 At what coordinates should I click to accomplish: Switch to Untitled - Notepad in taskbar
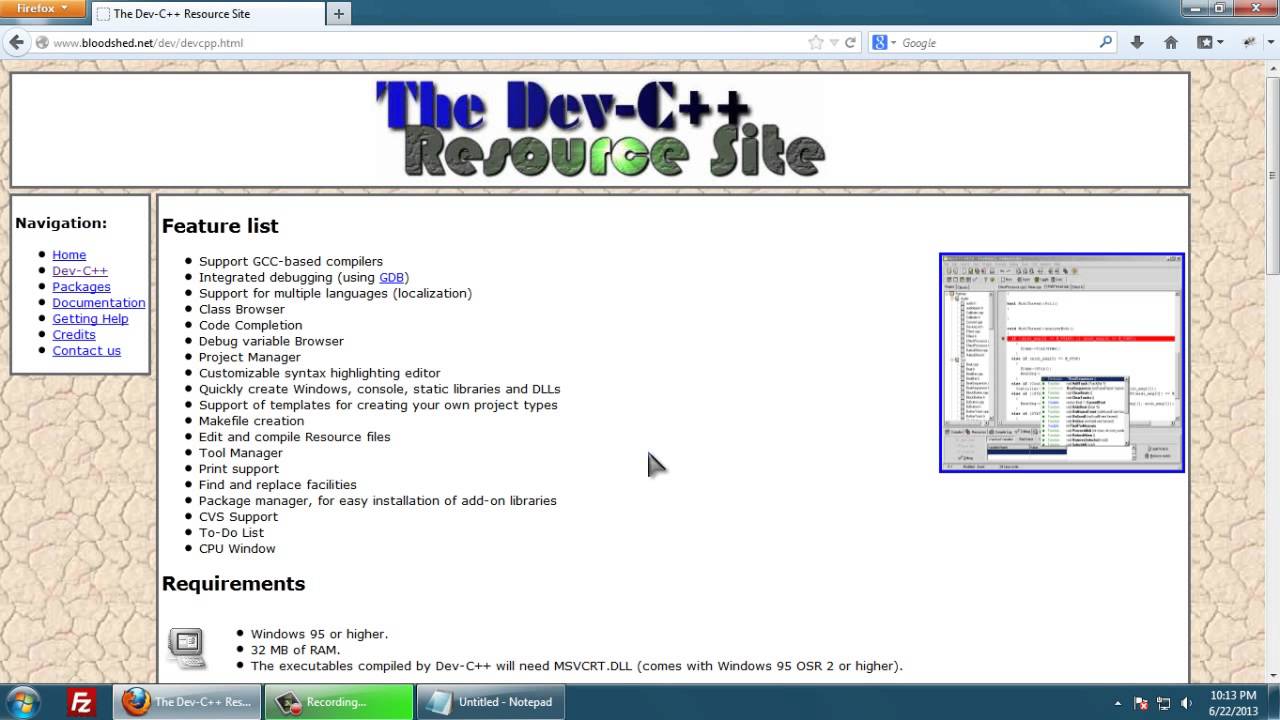click(490, 702)
